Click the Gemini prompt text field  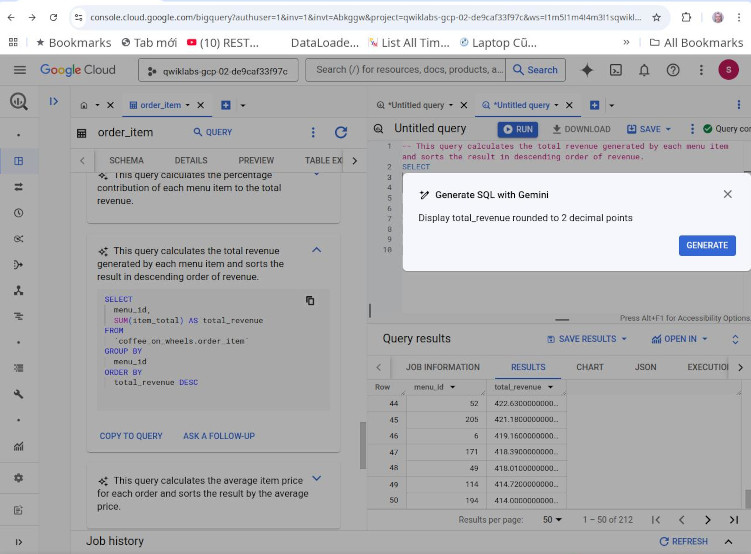[x=525, y=218]
